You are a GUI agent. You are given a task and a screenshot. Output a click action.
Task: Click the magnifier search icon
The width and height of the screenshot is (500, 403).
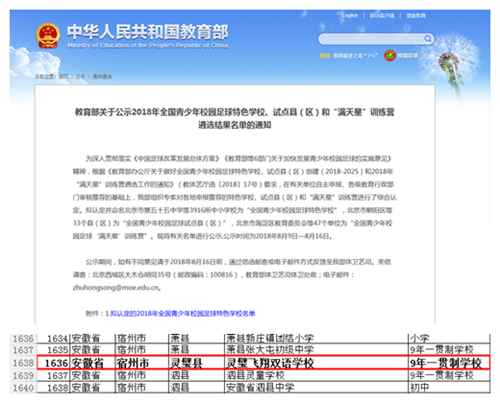(x=428, y=39)
